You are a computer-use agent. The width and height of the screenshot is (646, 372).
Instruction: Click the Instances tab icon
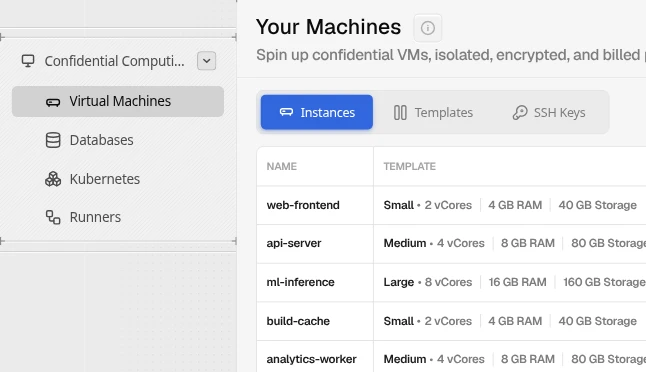[x=286, y=112]
